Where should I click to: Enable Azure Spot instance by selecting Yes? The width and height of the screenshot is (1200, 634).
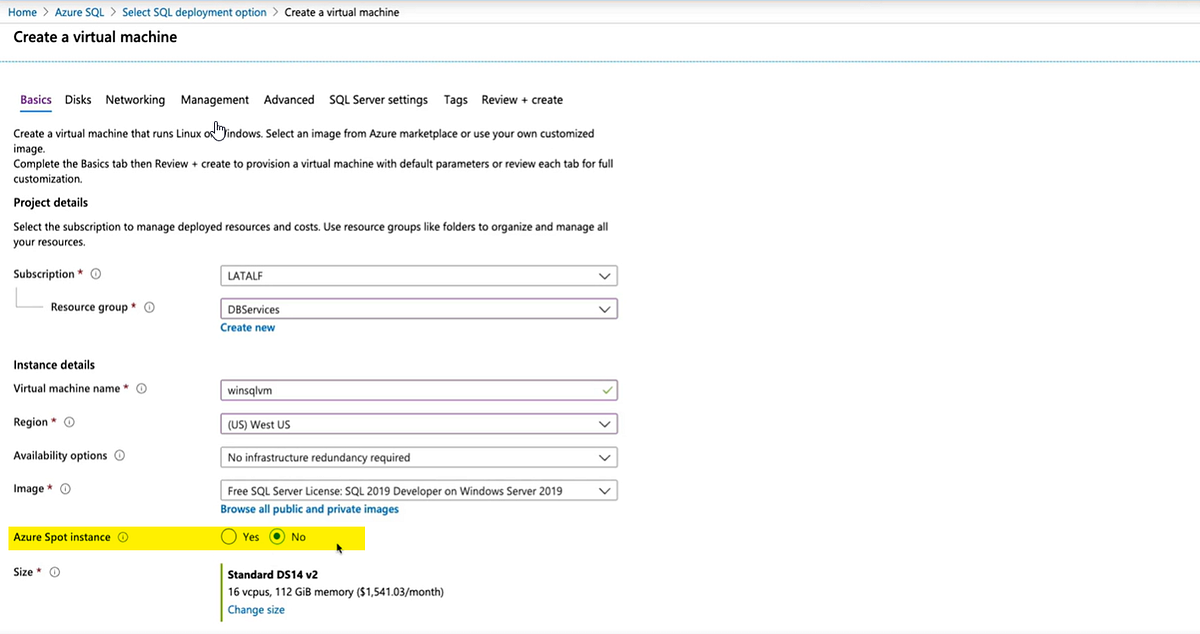point(229,537)
